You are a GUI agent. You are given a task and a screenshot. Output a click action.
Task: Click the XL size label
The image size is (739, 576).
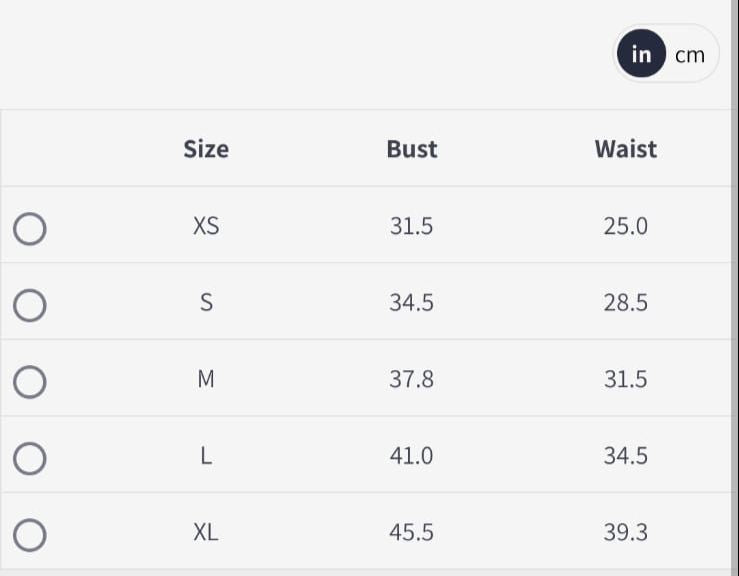(x=206, y=532)
